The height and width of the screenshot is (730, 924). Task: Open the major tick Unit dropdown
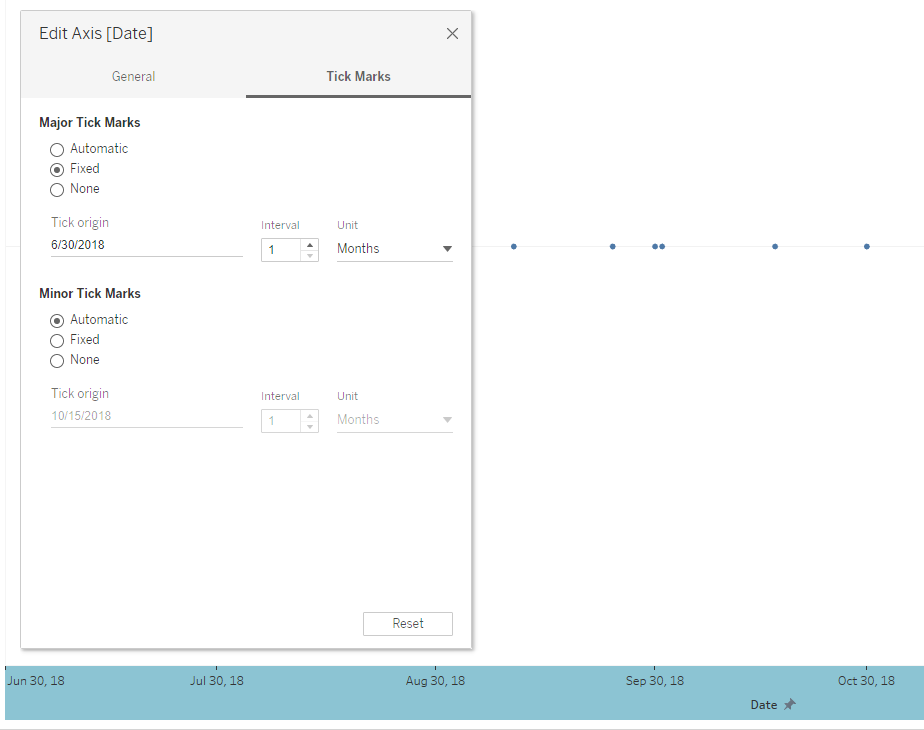[394, 249]
